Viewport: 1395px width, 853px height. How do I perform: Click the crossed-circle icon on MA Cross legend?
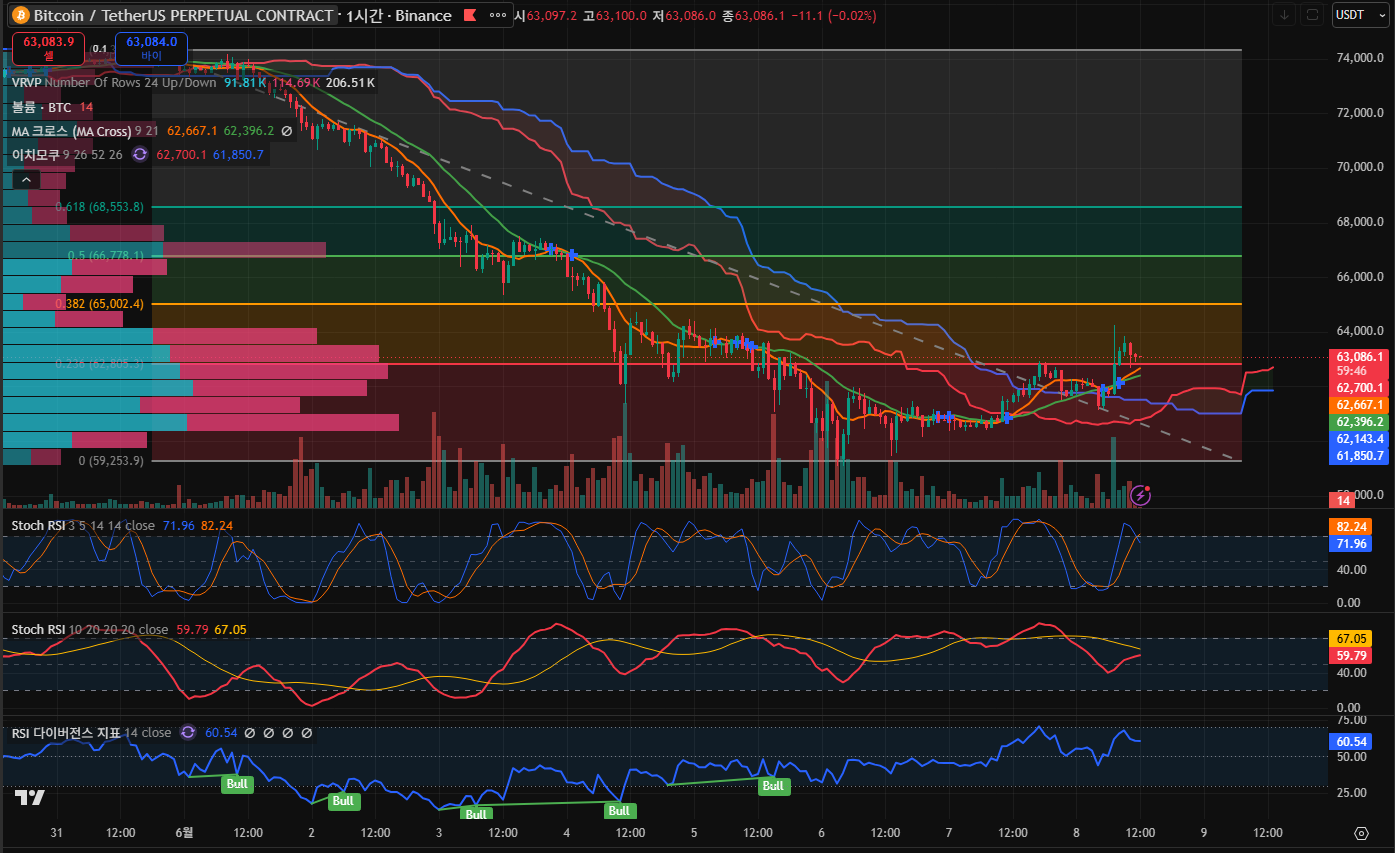[287, 131]
